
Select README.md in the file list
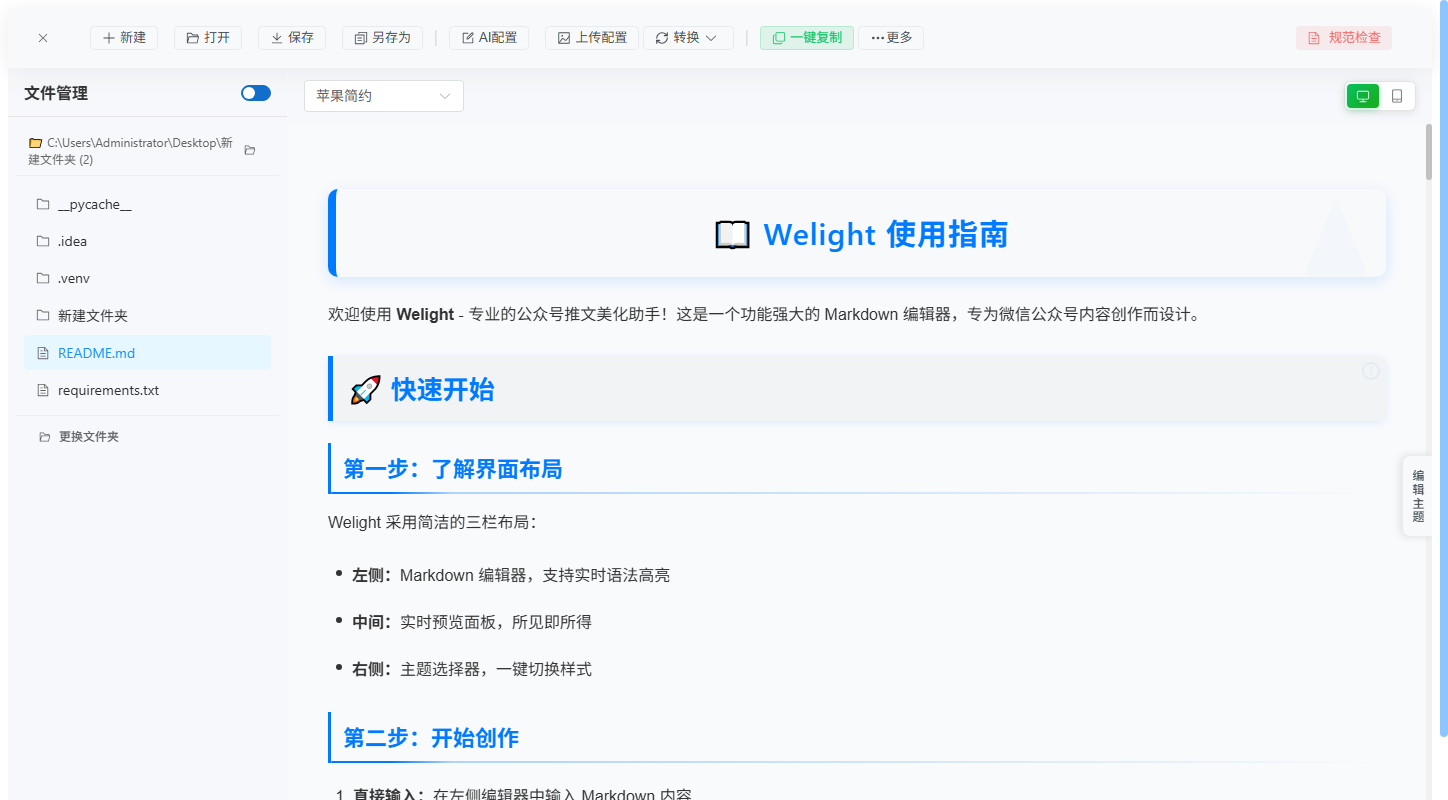pos(96,353)
